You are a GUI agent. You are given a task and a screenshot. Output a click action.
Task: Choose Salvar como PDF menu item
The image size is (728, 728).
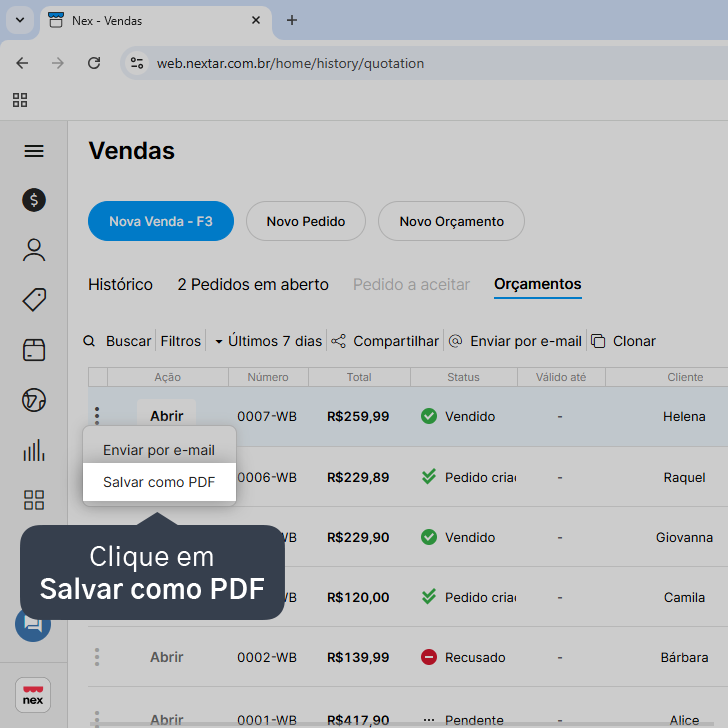[159, 482]
